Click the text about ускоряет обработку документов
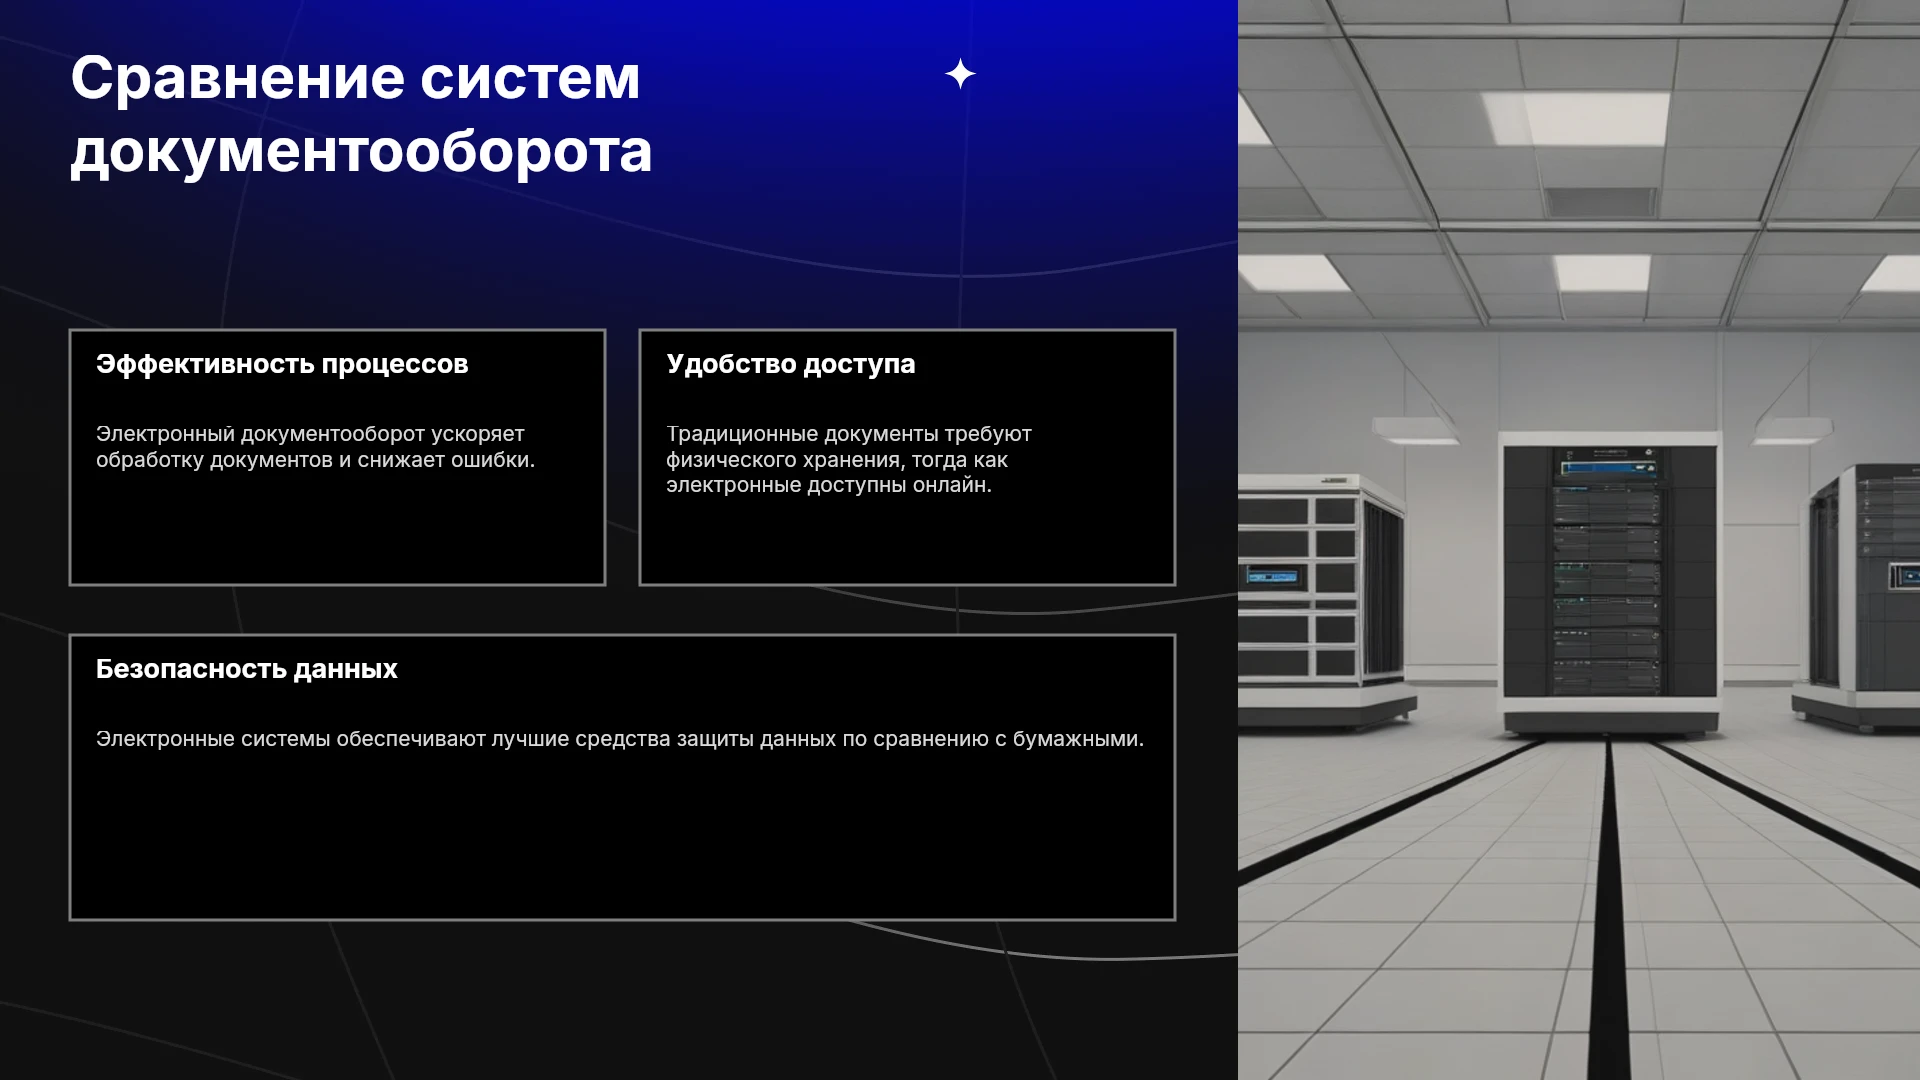 pyautogui.click(x=315, y=447)
